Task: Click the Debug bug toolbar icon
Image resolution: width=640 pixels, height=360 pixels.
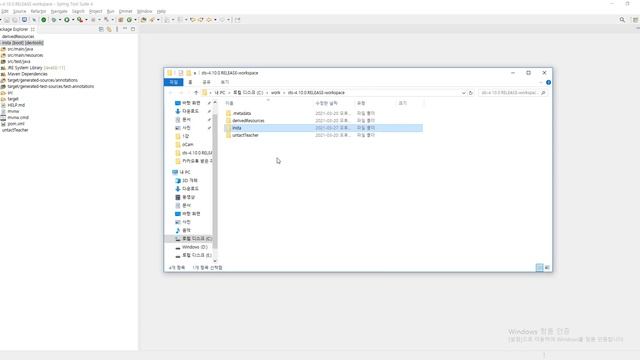Action: (x=53, y=20)
